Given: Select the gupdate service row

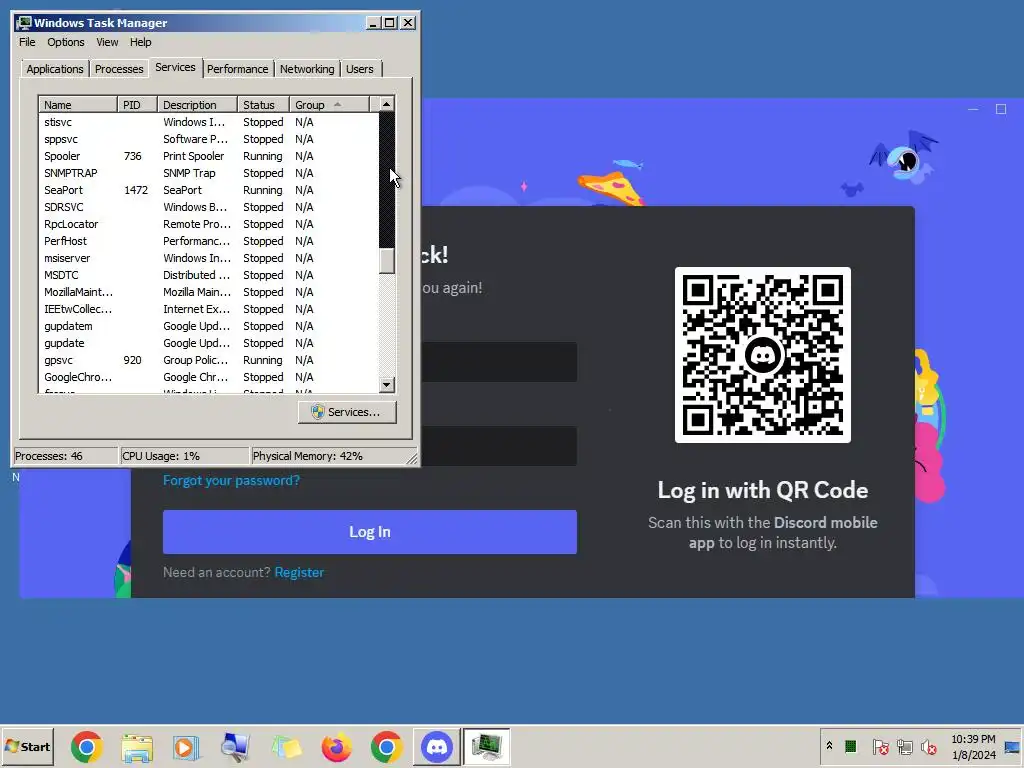Looking at the screenshot, I should (x=208, y=343).
